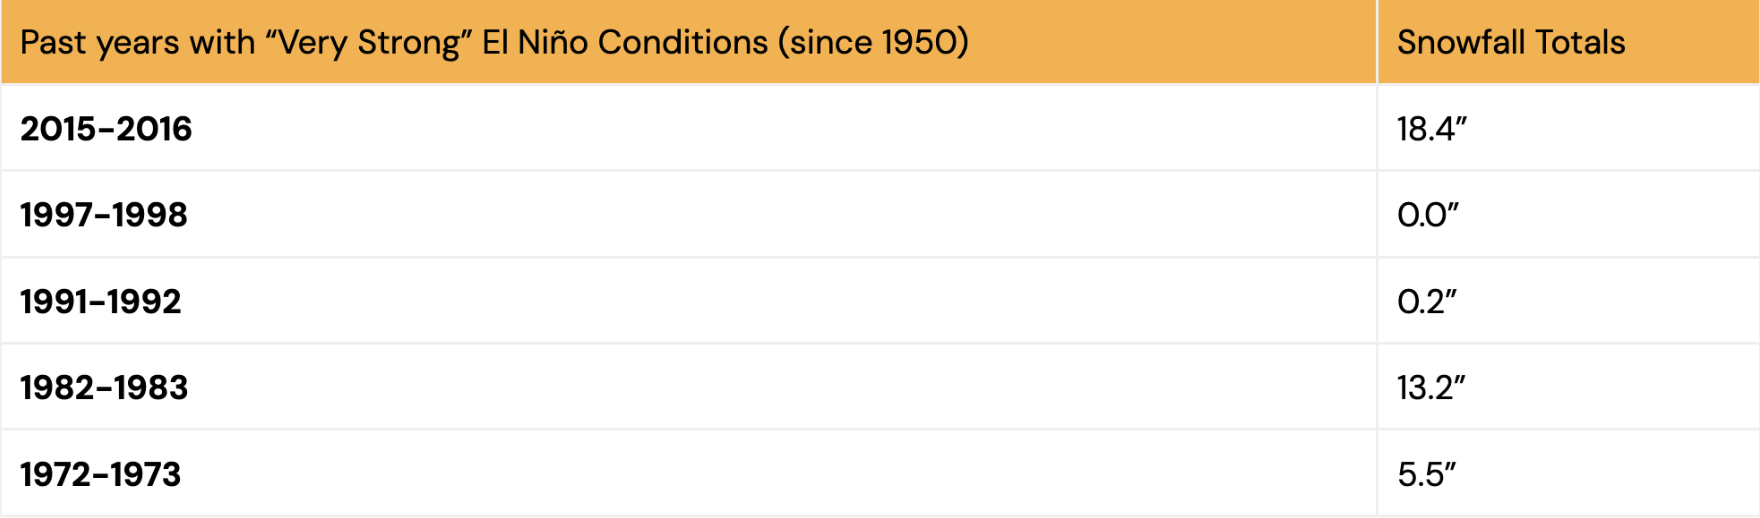1760x518 pixels.
Task: Click the year "1973" in last row
Action: coord(145,474)
